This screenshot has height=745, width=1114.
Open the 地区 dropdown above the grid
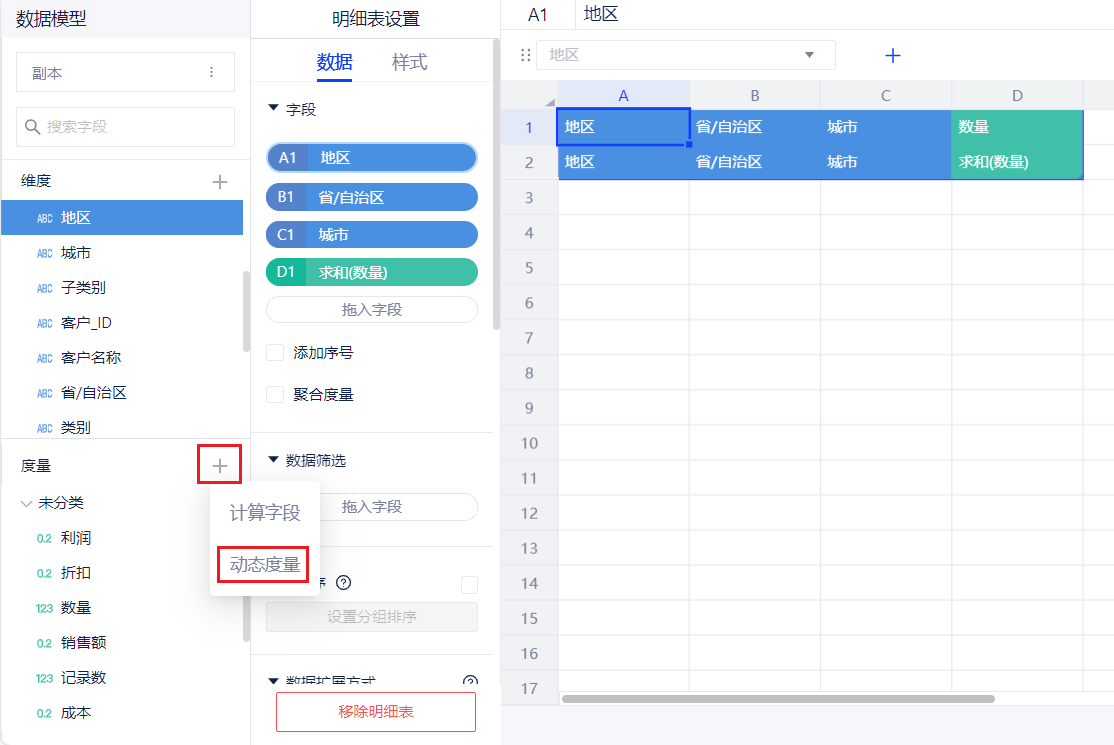[x=686, y=55]
